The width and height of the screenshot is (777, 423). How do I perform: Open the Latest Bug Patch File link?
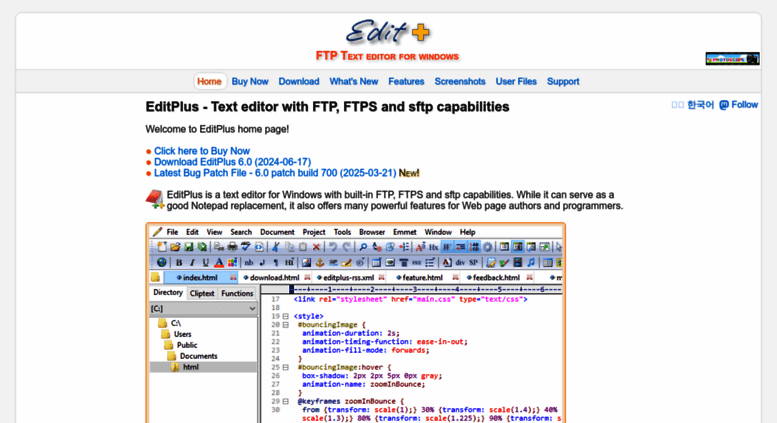tap(275, 173)
